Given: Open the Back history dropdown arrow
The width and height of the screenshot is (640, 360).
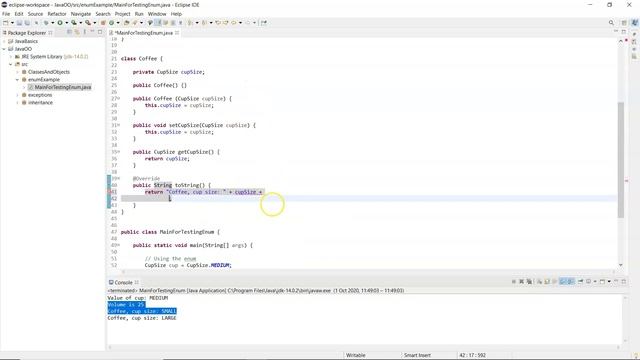Looking at the screenshot, I should (x=240, y=23).
